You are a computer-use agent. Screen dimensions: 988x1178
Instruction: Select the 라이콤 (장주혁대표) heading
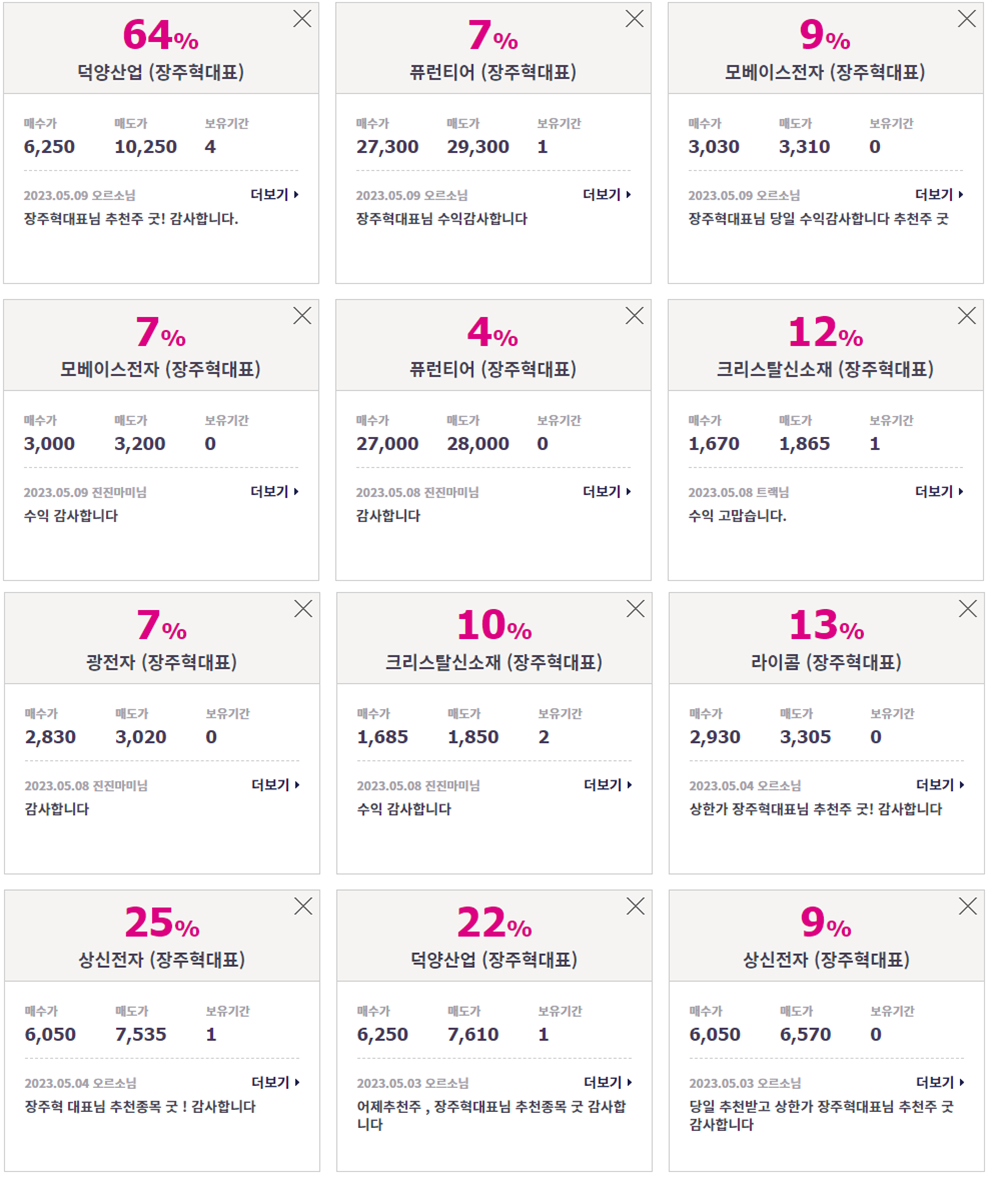click(x=826, y=662)
